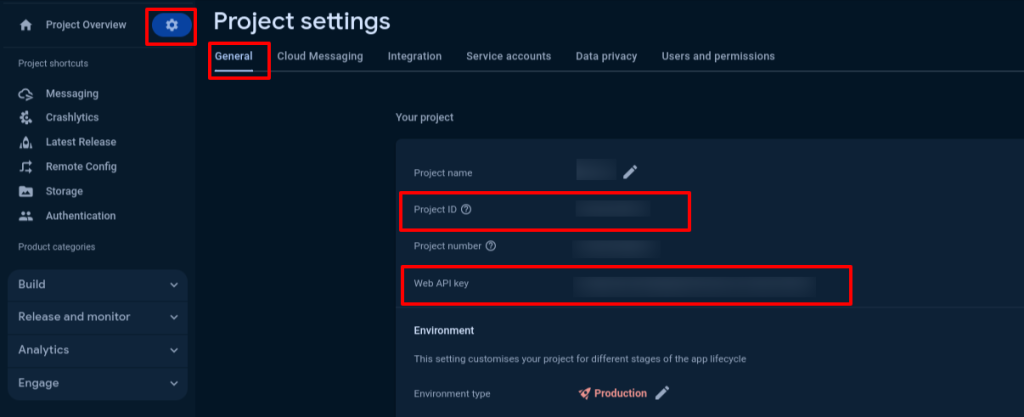This screenshot has width=1024, height=417.
Task: Open Messaging cloud icon shortcut
Action: [x=26, y=94]
